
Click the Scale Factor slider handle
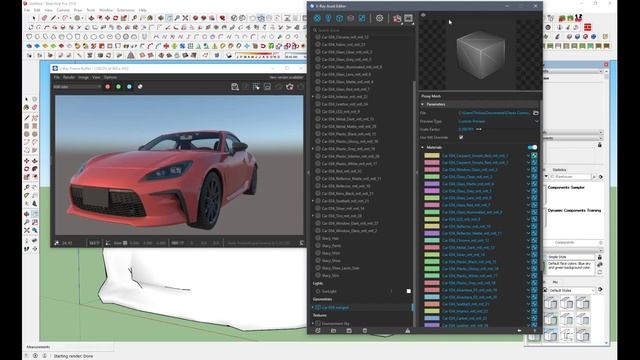coord(479,129)
